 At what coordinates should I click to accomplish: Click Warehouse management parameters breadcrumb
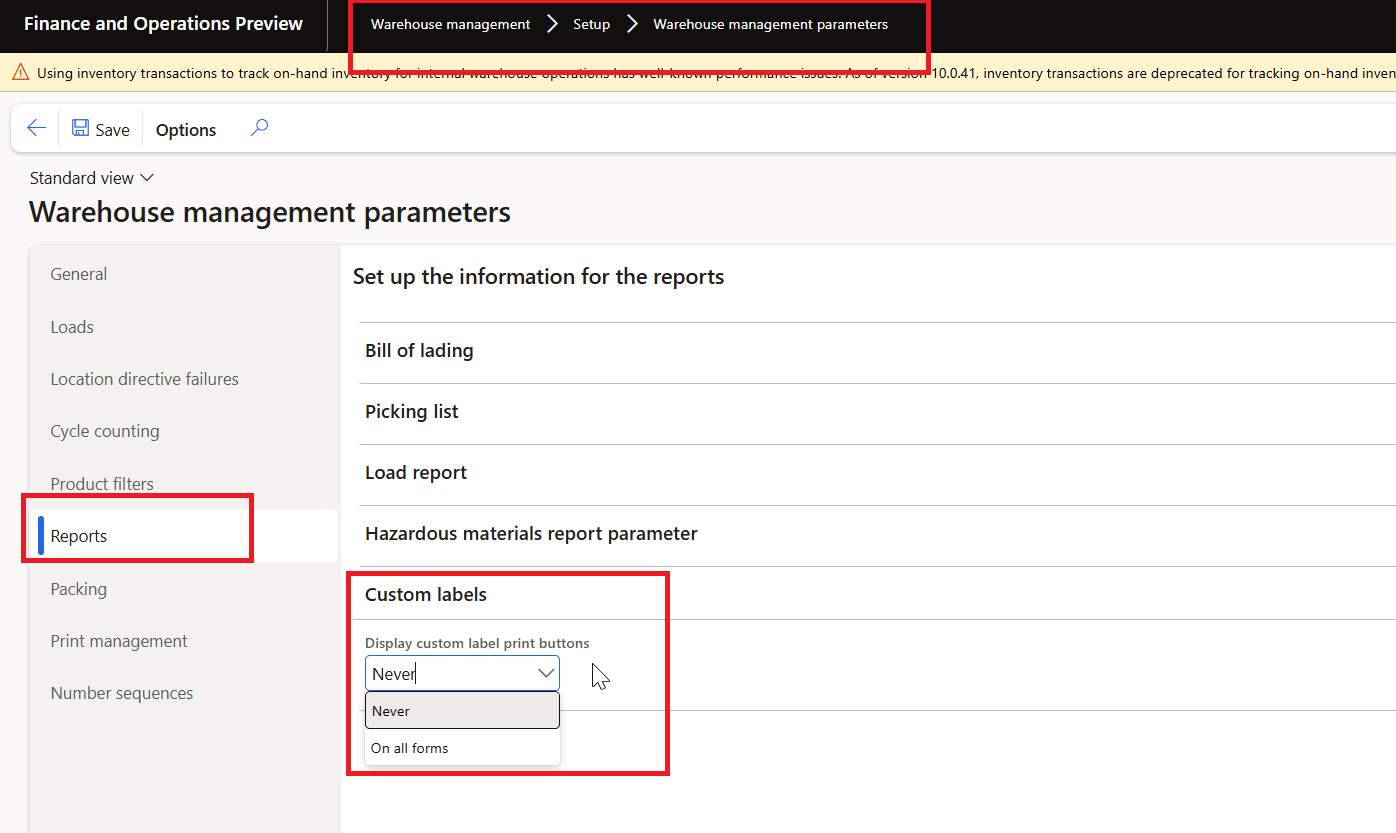click(770, 24)
